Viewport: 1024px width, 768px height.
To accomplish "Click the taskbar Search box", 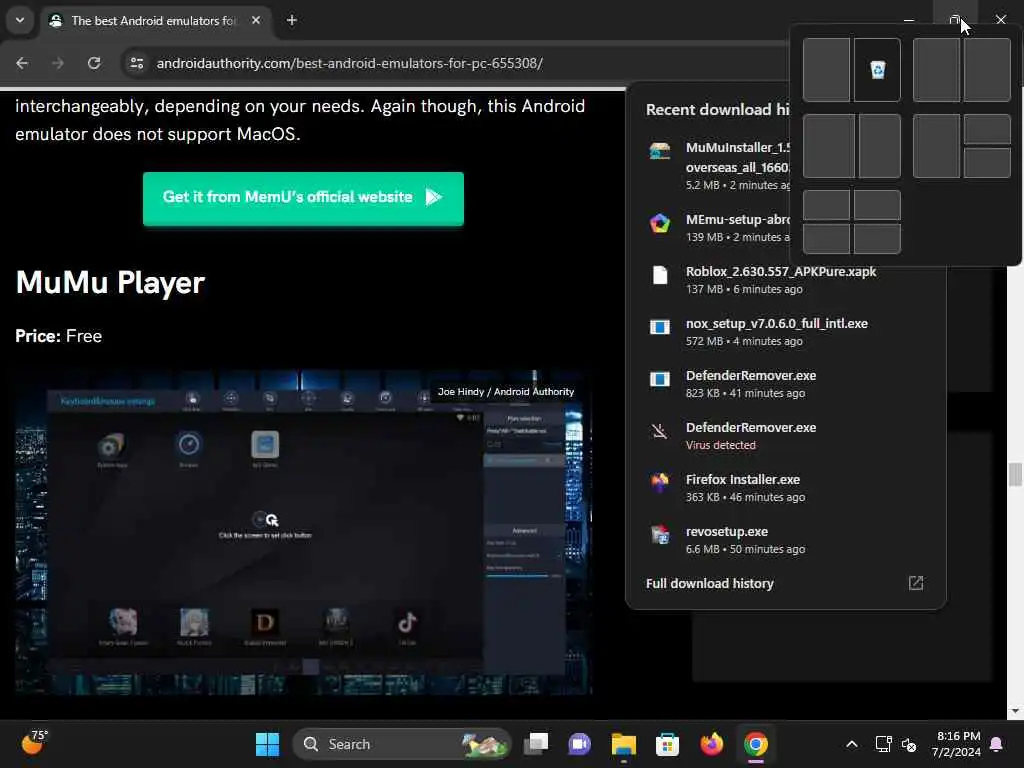I will (401, 744).
